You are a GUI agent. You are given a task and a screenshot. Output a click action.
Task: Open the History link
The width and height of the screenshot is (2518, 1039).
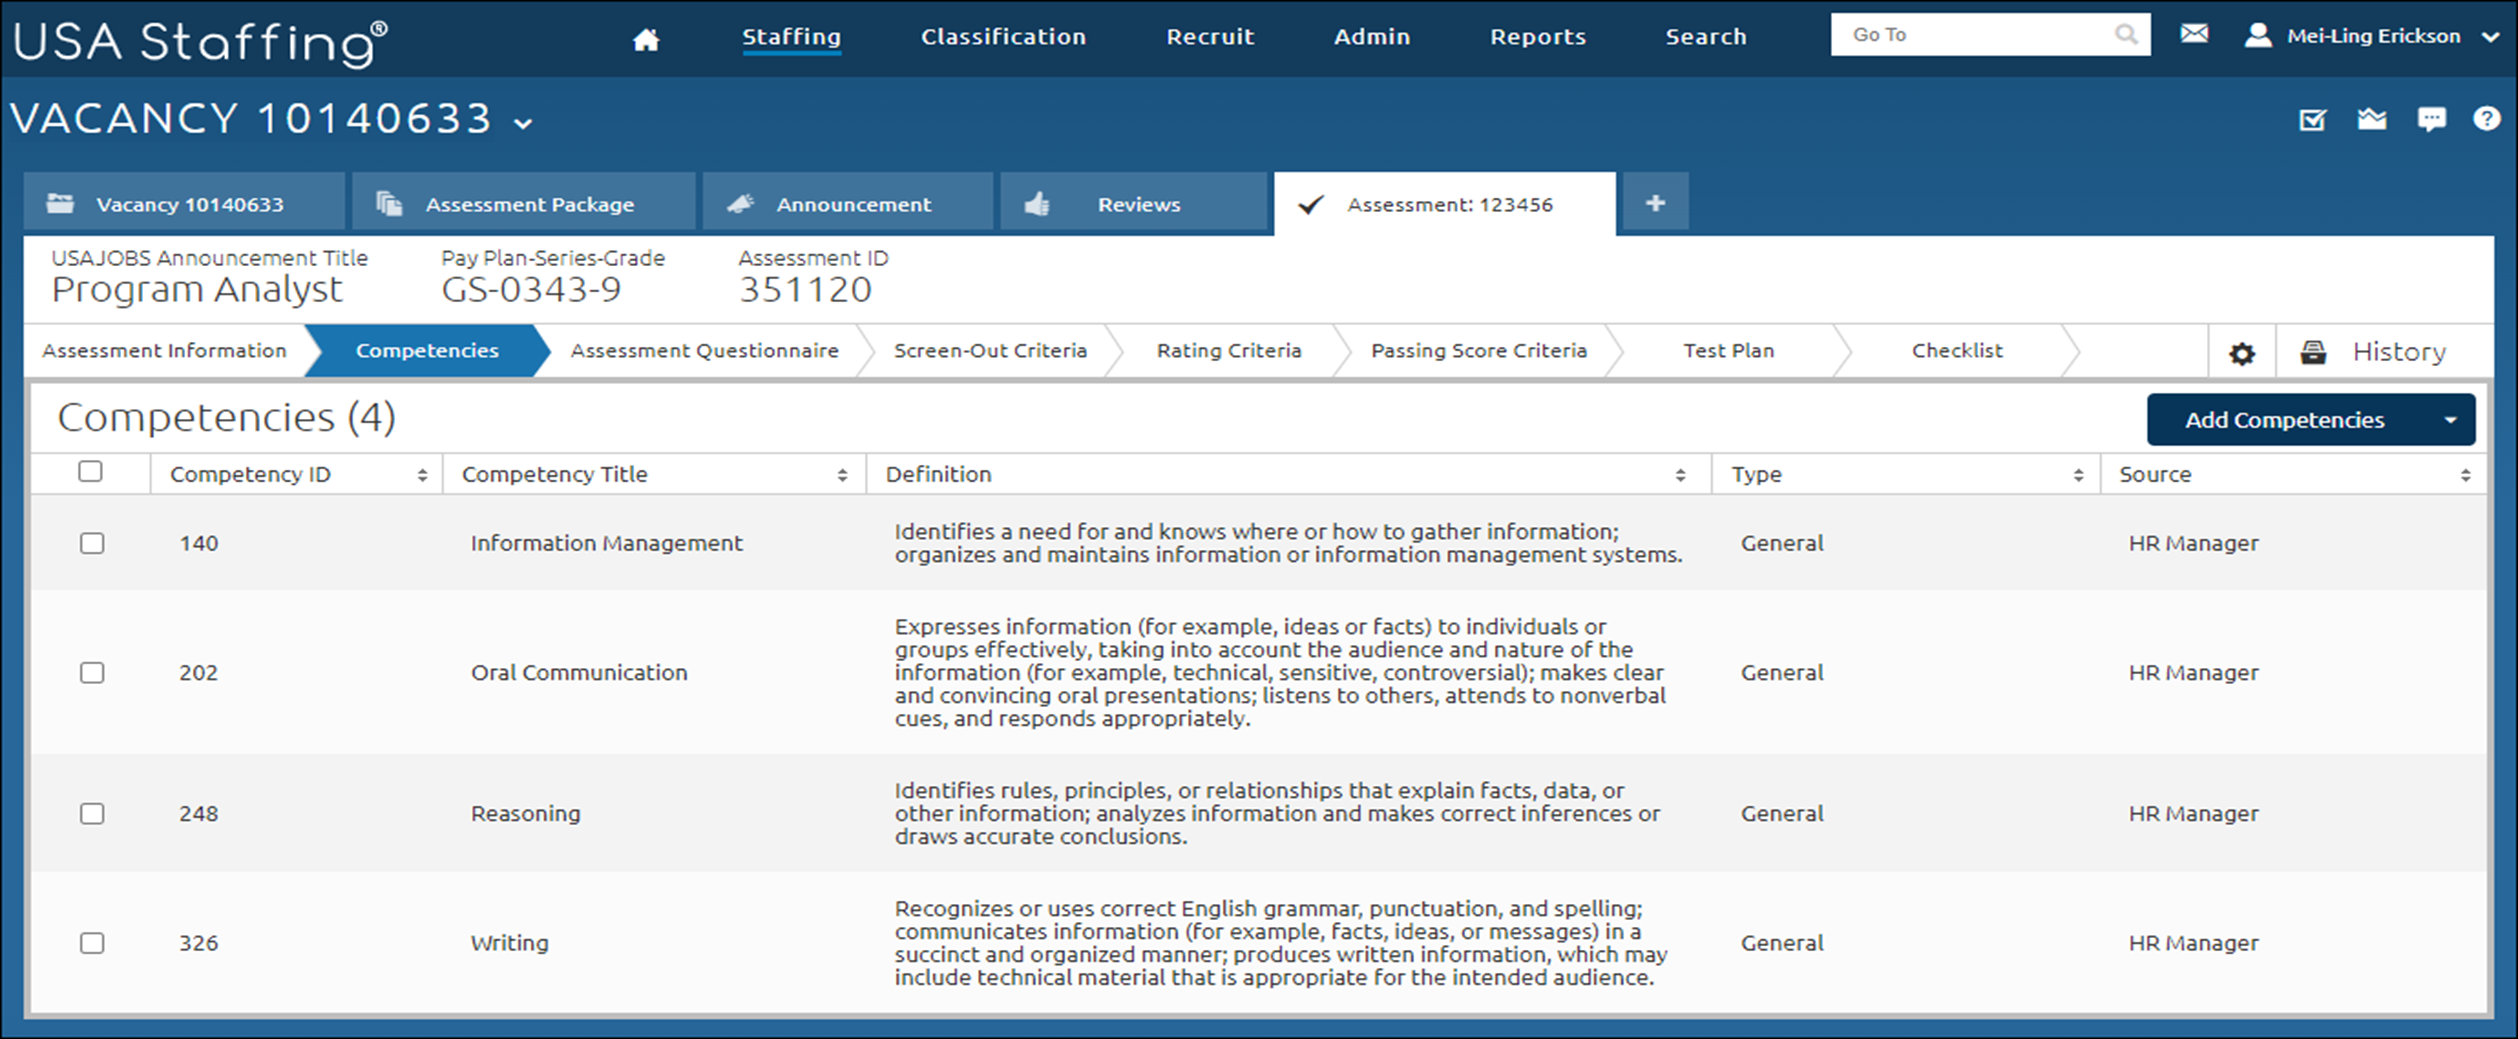point(2399,352)
